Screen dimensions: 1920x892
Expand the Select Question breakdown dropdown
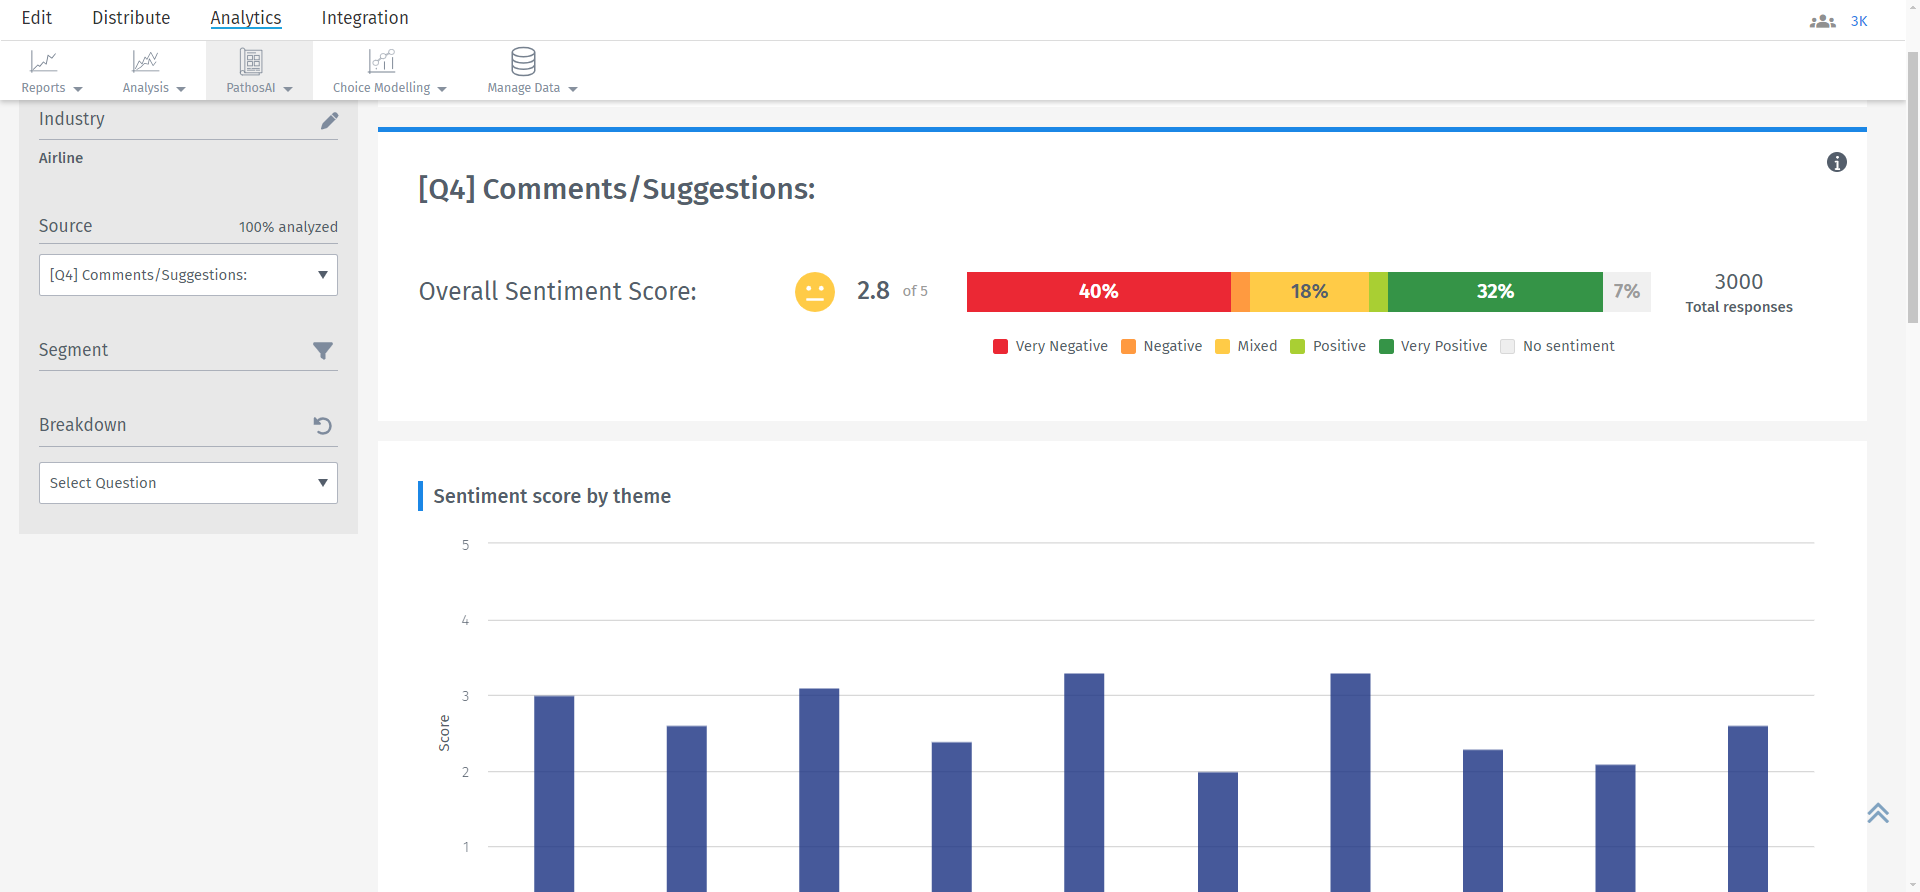click(188, 483)
